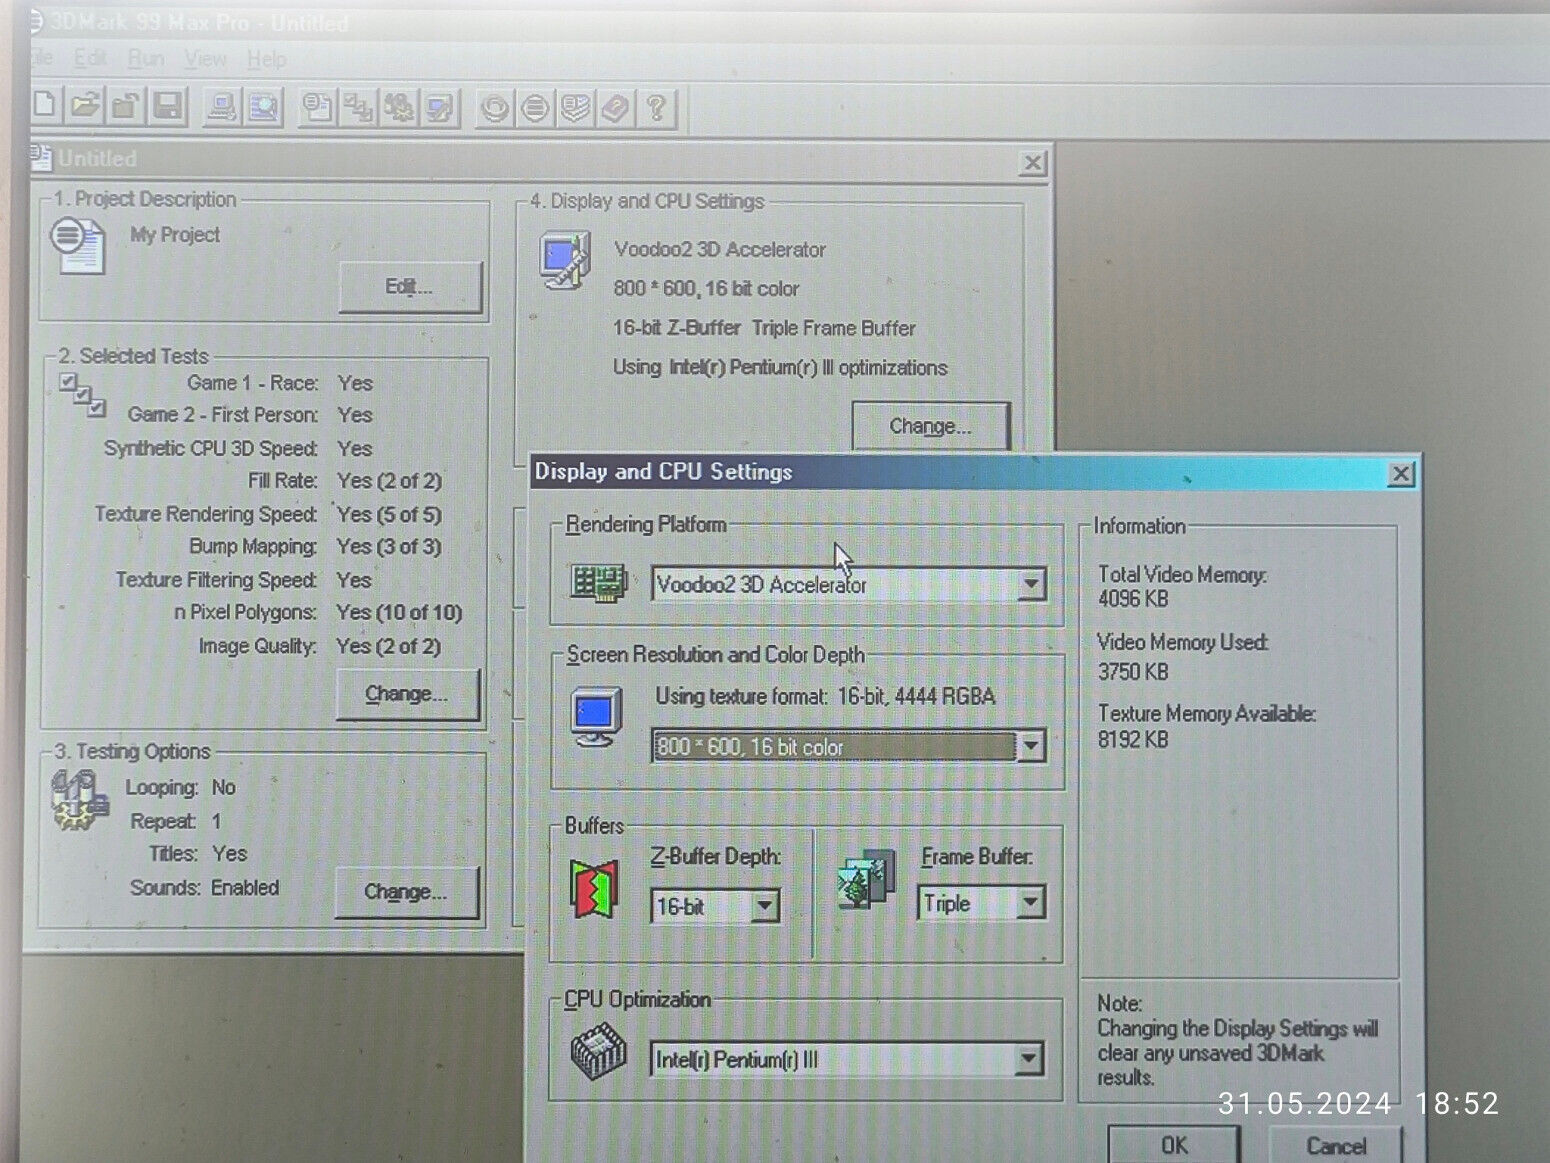Image resolution: width=1550 pixels, height=1163 pixels.
Task: Click the Frame Buffer stacked images icon
Action: pos(866,879)
